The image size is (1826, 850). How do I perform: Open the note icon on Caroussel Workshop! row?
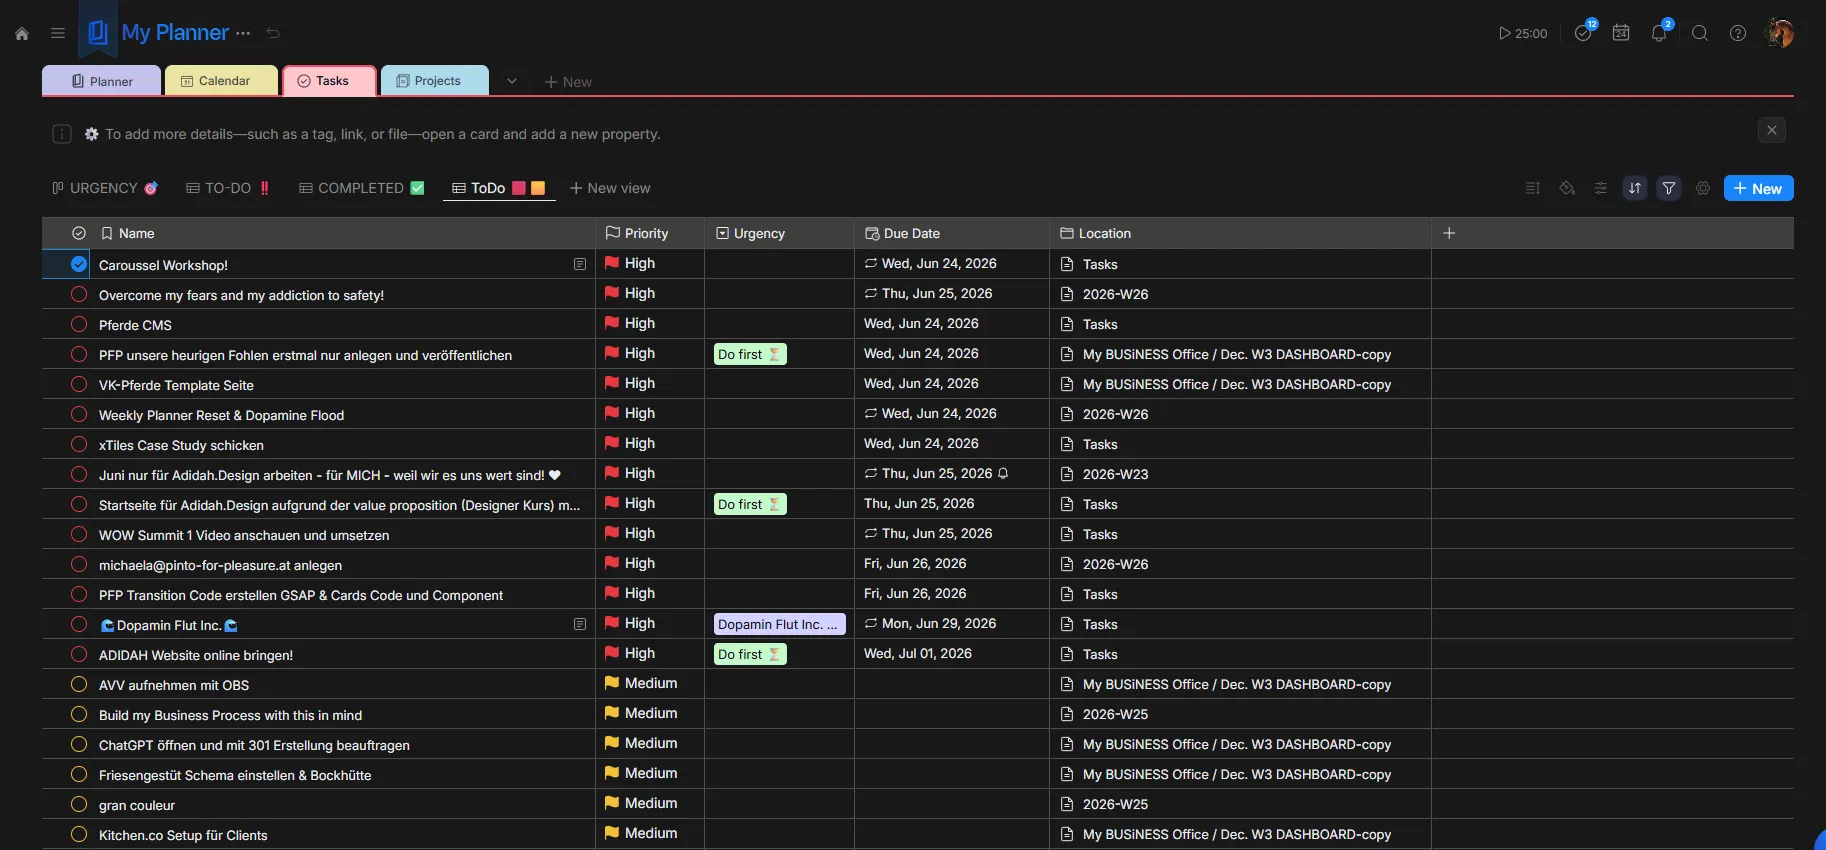(x=580, y=264)
